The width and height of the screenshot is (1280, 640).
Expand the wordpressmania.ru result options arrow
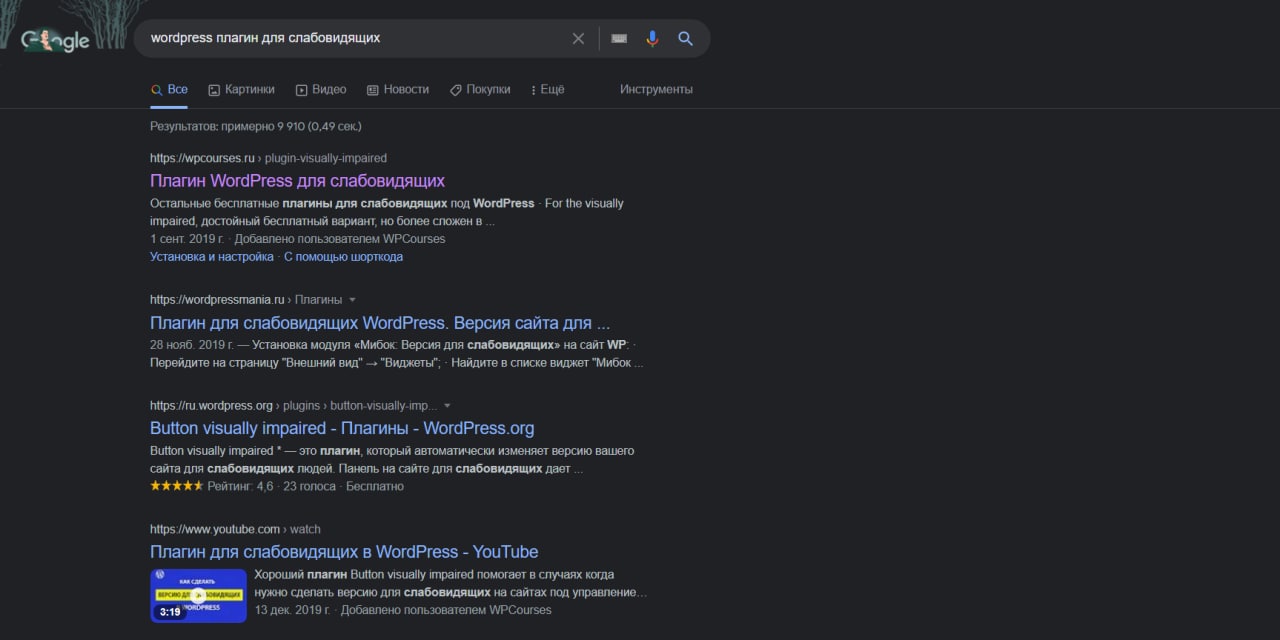click(352, 300)
